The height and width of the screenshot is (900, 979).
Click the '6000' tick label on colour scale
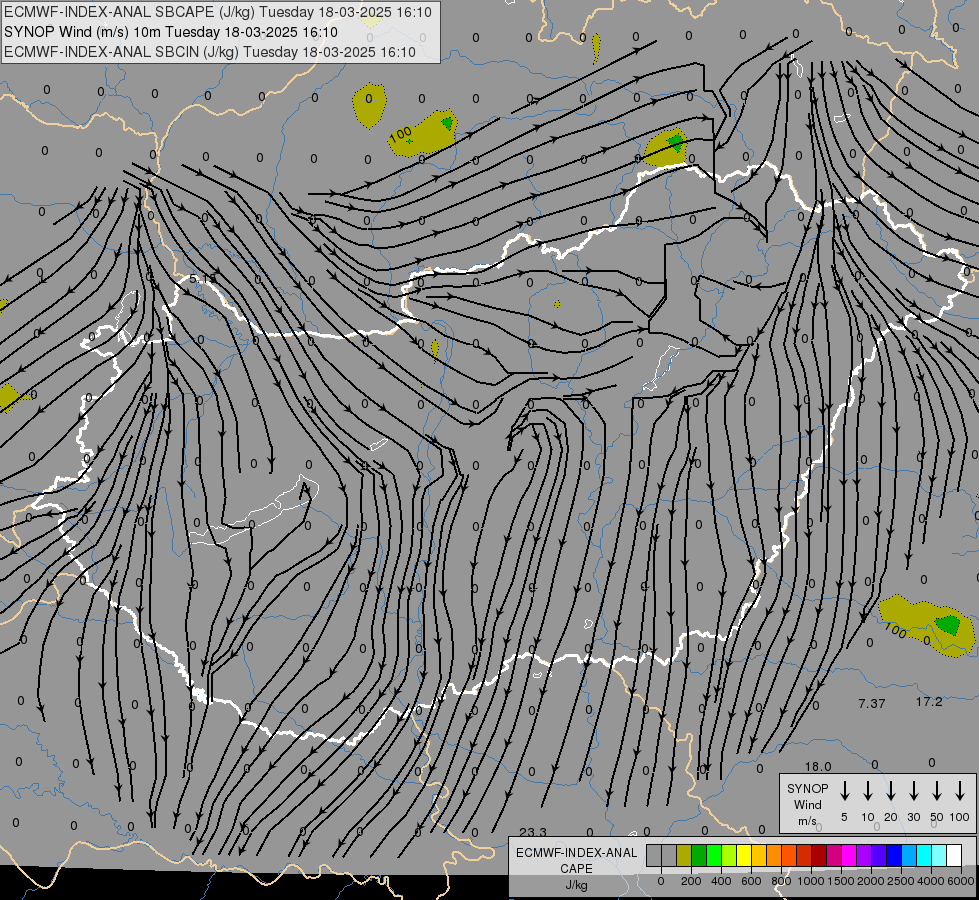click(960, 881)
